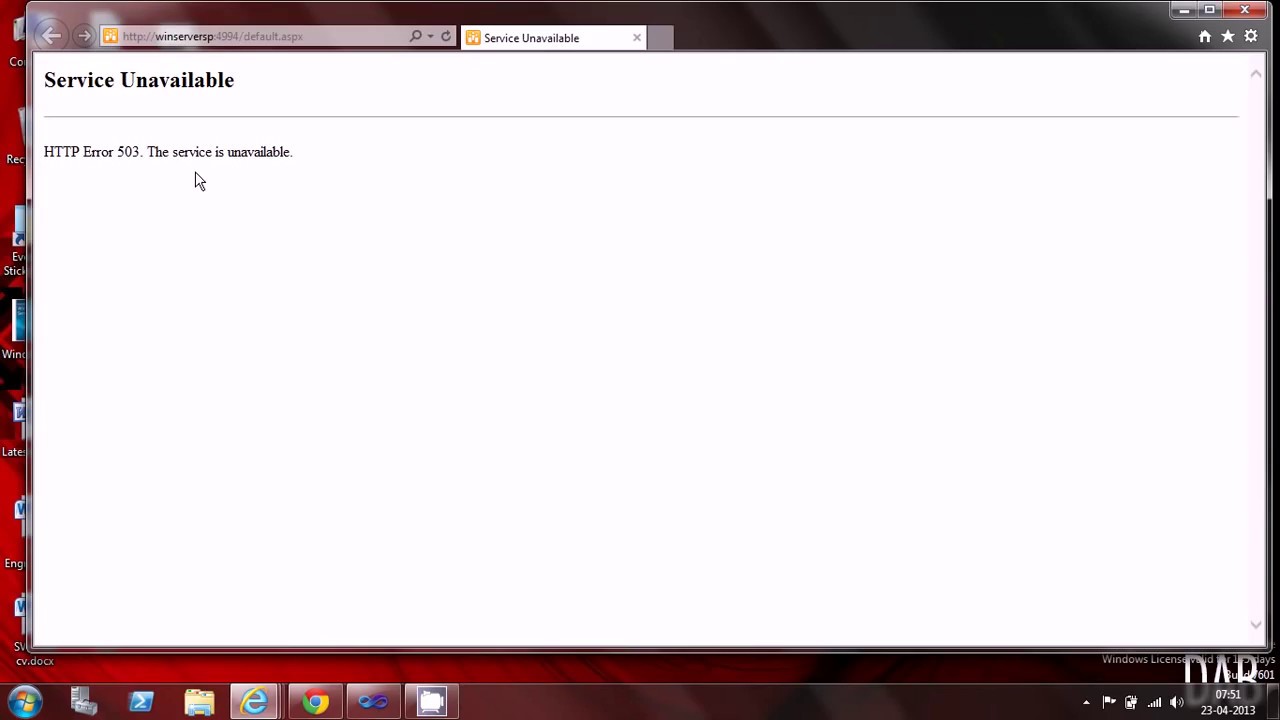Open Favorites star icon
Screen dimensions: 1280x720
pyautogui.click(x=1228, y=36)
